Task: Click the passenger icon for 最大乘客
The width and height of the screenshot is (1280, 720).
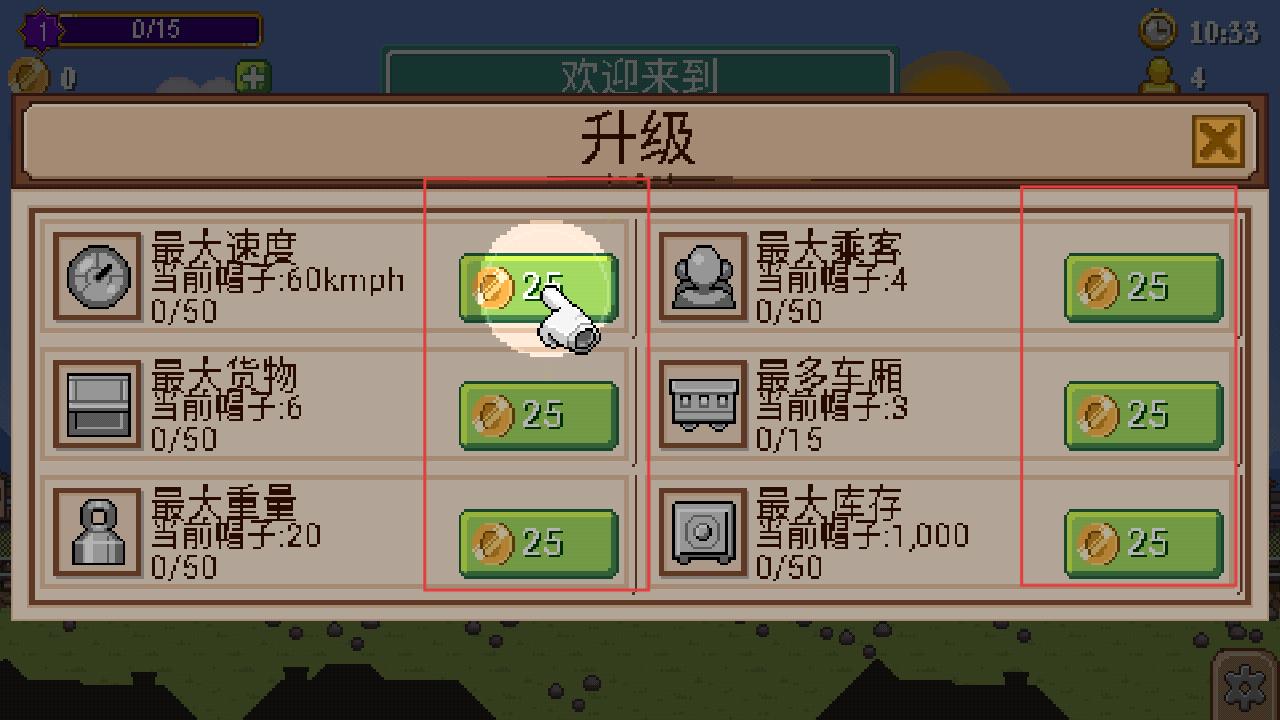Action: pyautogui.click(x=703, y=275)
